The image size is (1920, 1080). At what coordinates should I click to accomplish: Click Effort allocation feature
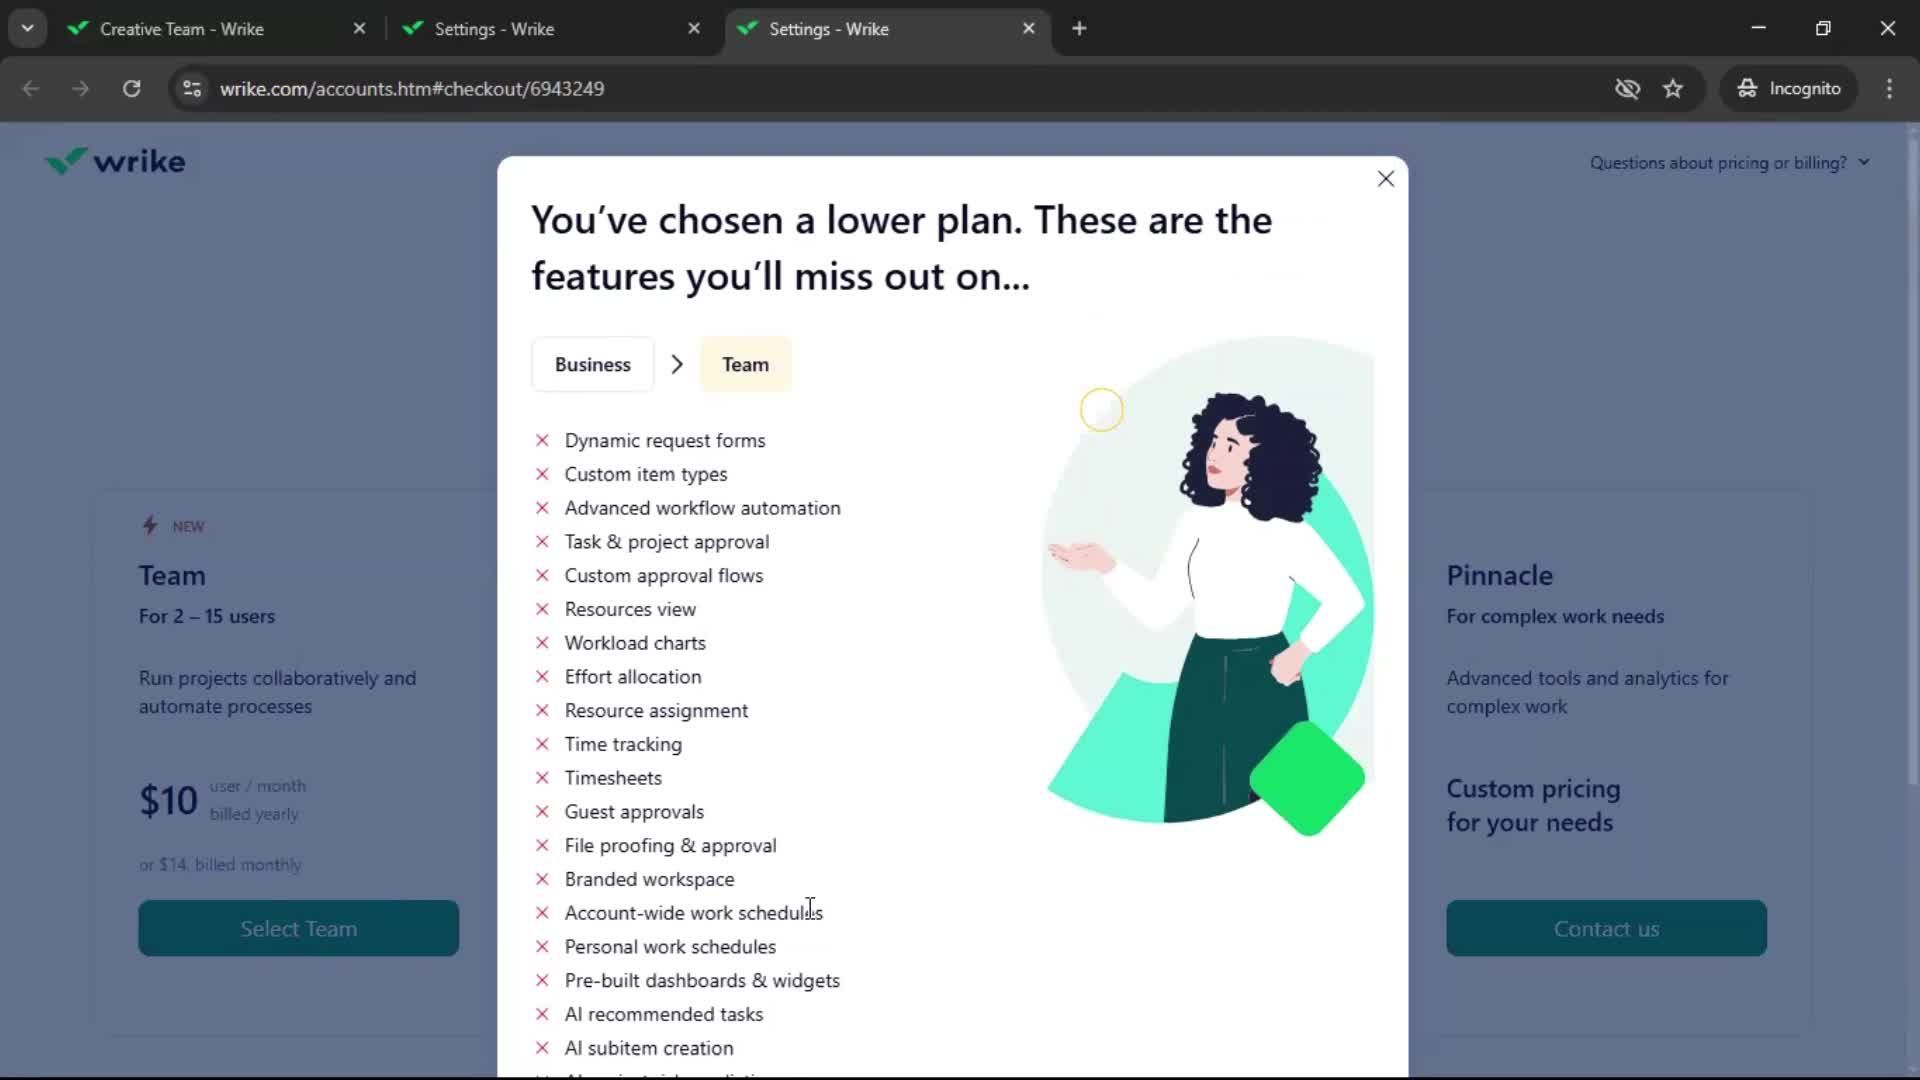click(632, 677)
